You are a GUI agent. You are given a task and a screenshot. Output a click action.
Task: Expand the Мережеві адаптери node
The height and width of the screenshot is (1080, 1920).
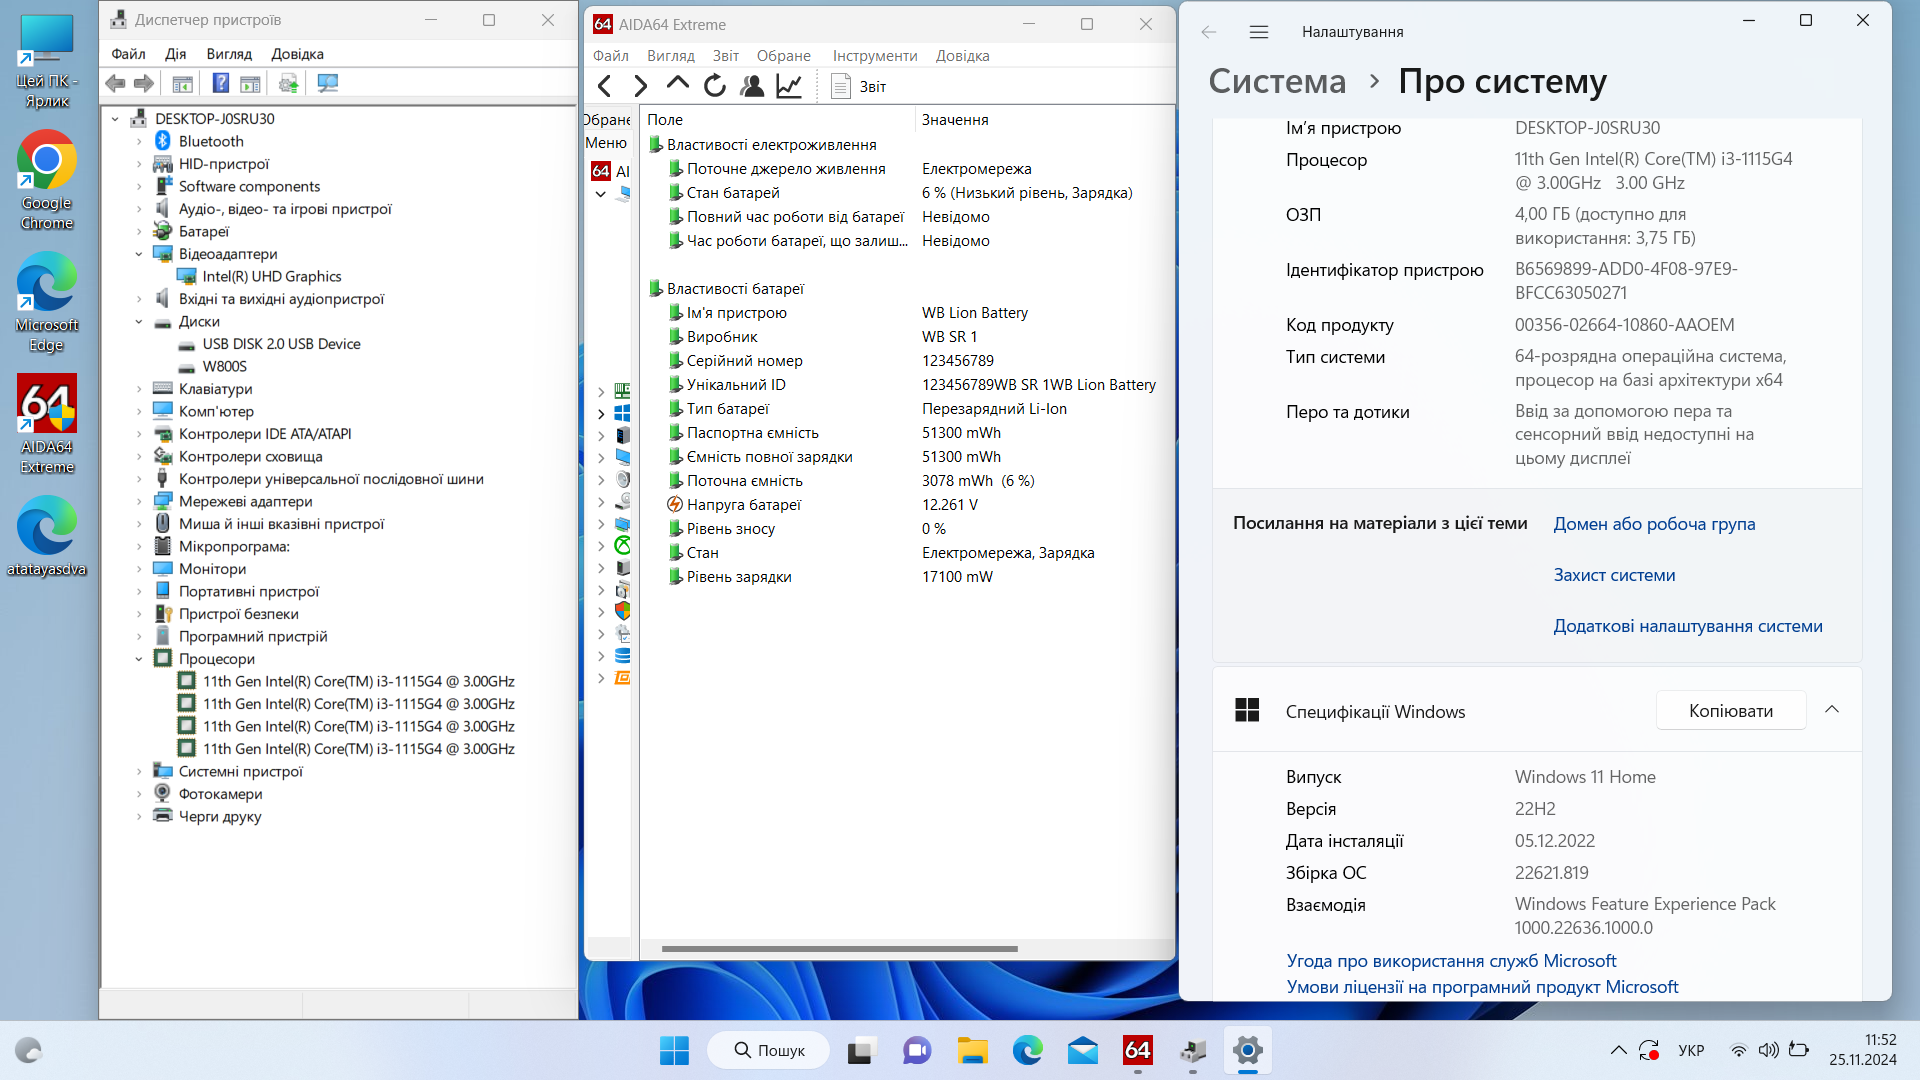(x=139, y=502)
